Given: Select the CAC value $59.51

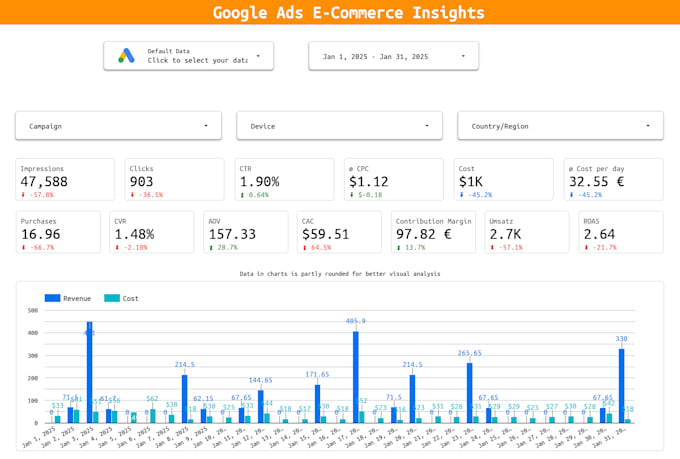Looking at the screenshot, I should [325, 234].
